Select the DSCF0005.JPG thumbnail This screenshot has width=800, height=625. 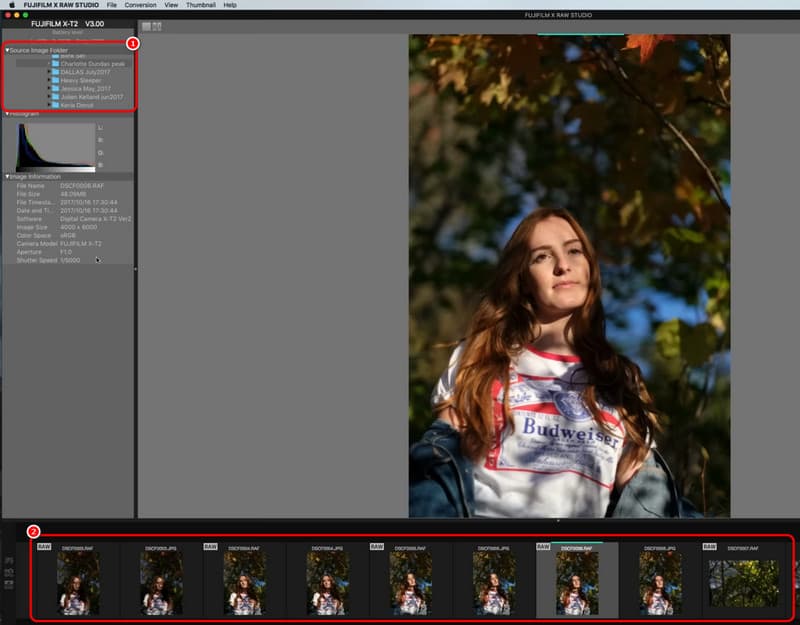pos(494,583)
